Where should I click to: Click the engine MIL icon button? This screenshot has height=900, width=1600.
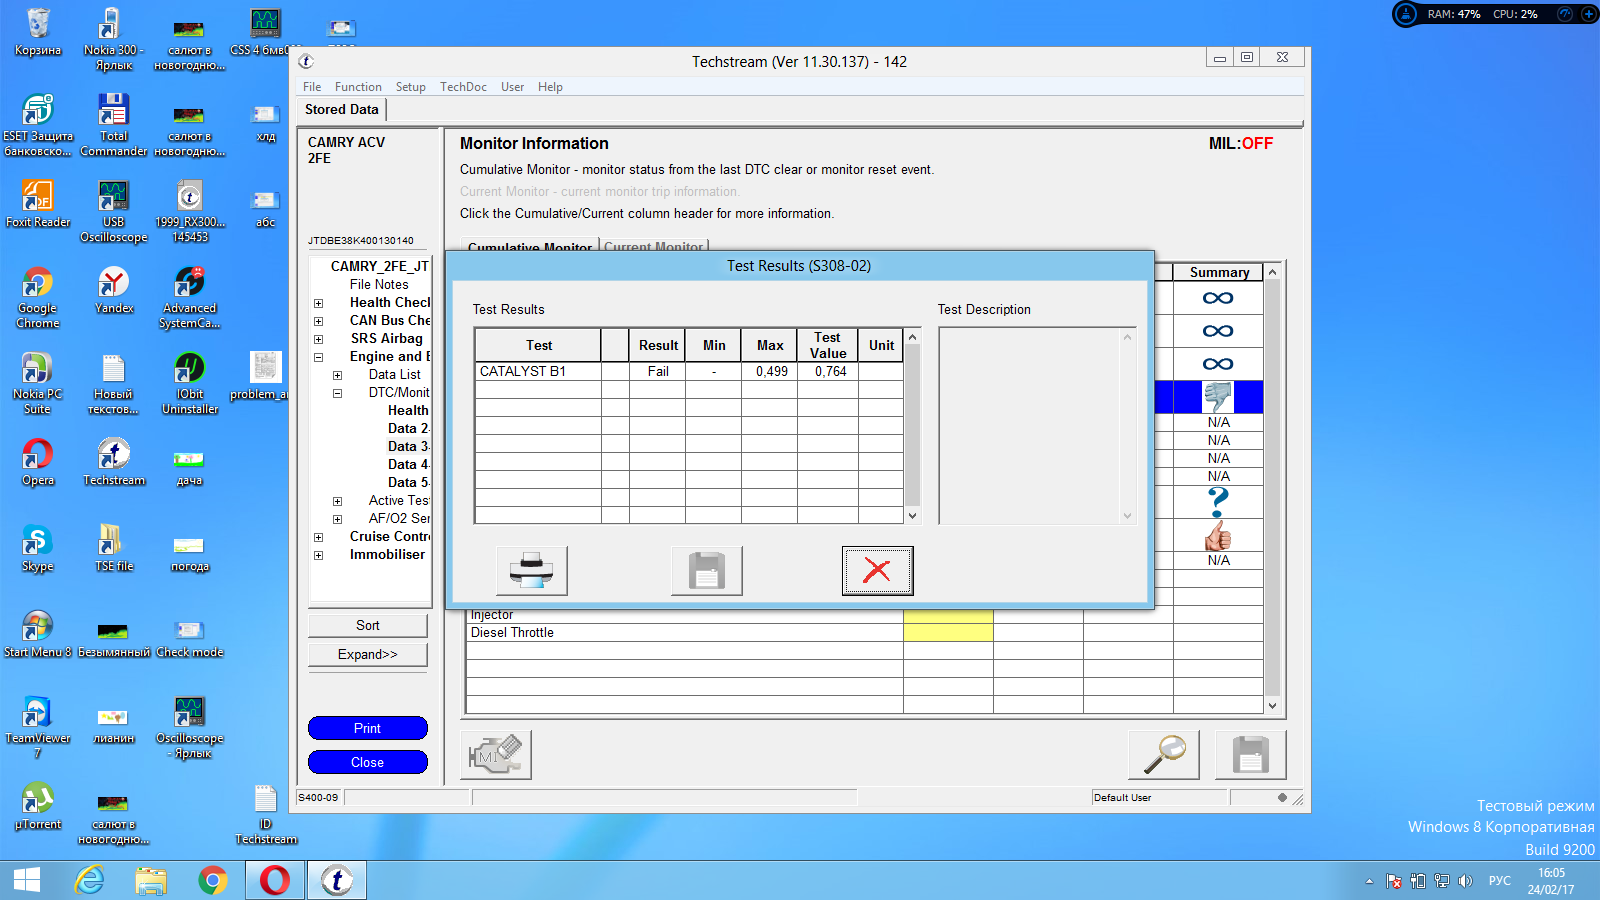tap(496, 754)
